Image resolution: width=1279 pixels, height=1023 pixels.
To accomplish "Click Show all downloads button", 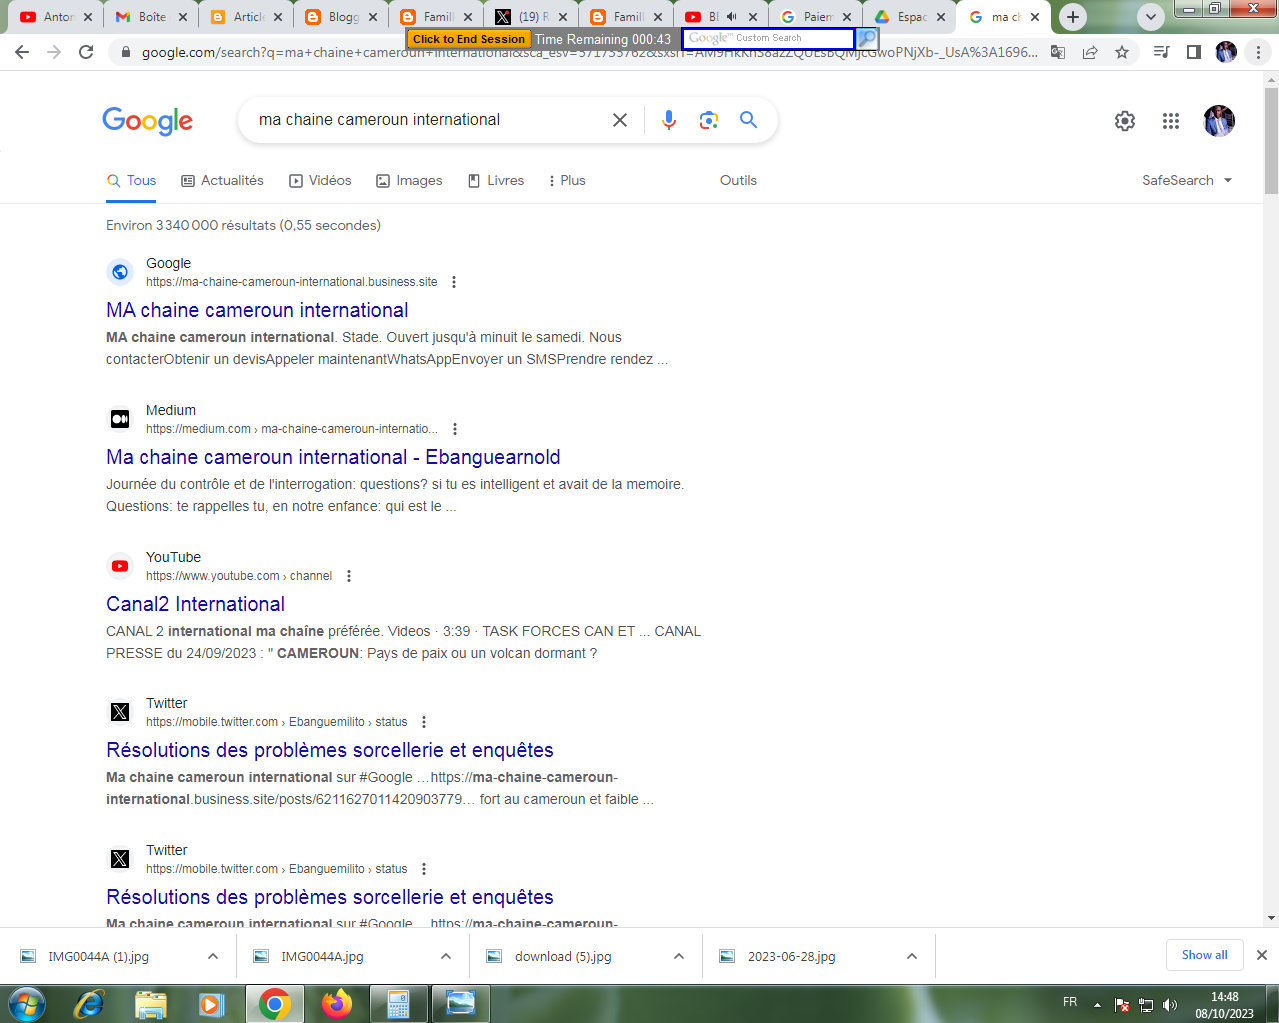I will click(x=1204, y=955).
